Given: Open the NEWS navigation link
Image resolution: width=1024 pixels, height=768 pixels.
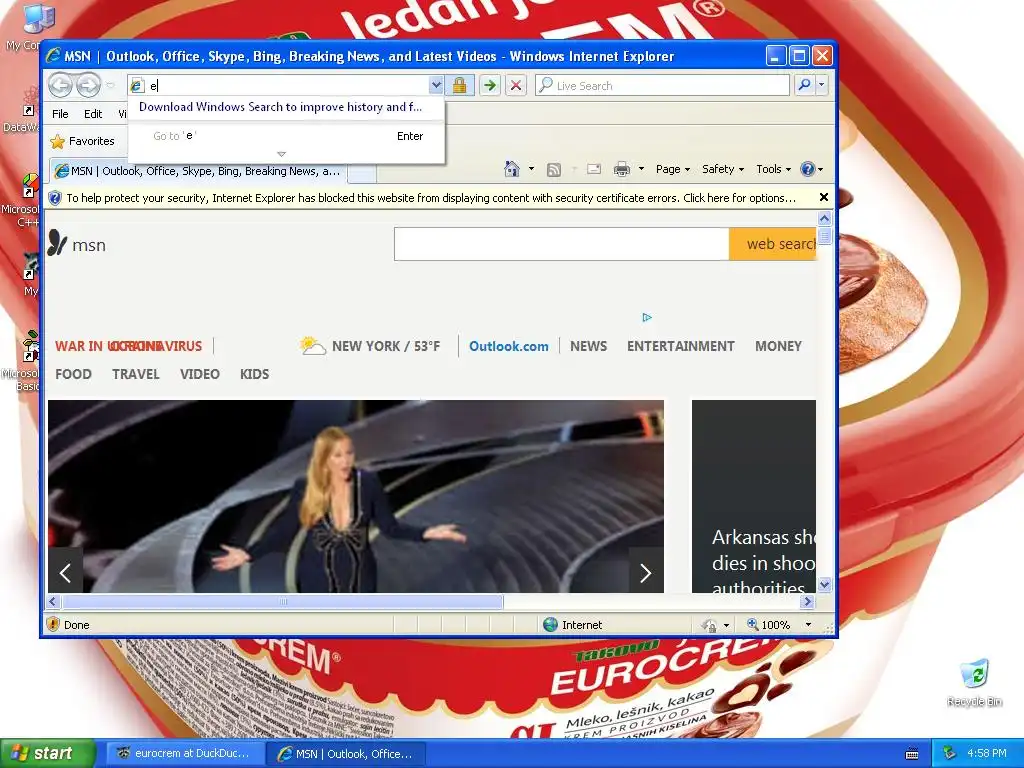Looking at the screenshot, I should click(588, 346).
